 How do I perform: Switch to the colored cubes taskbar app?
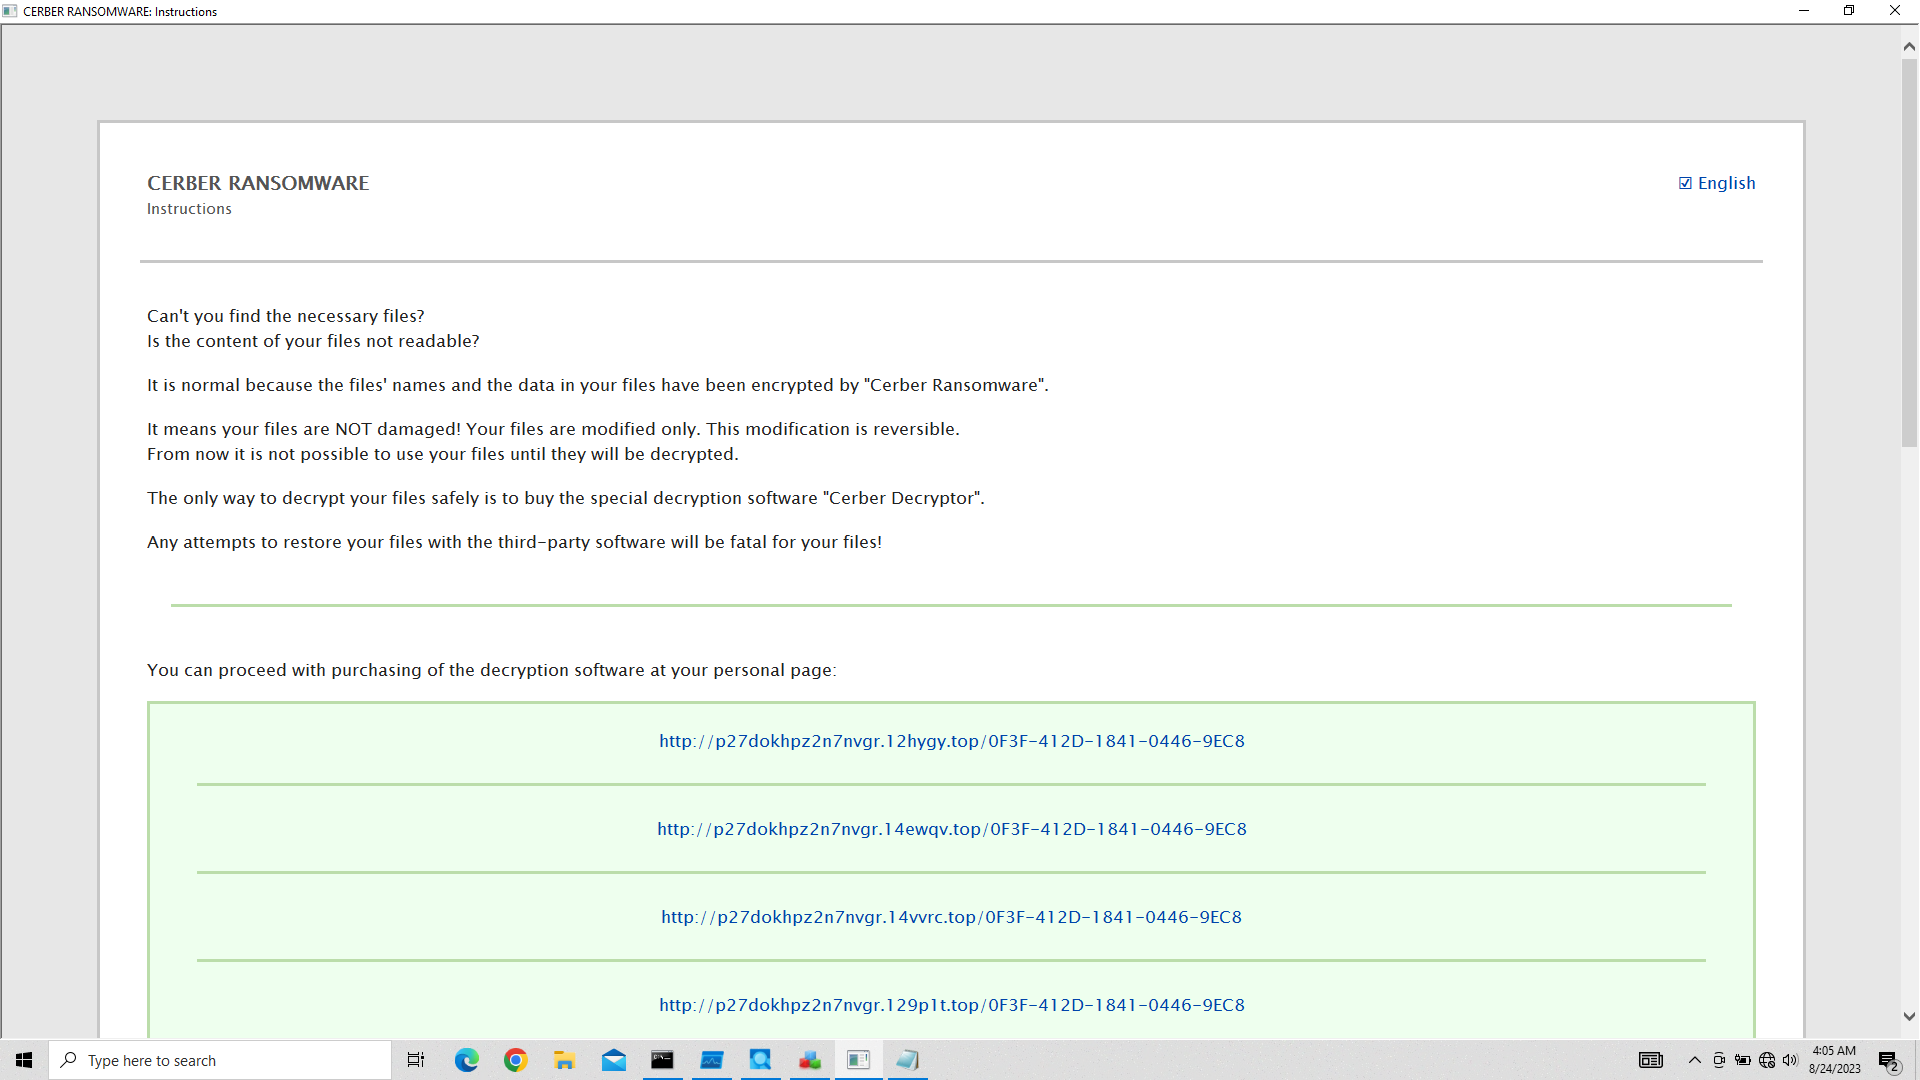pos(810,1060)
